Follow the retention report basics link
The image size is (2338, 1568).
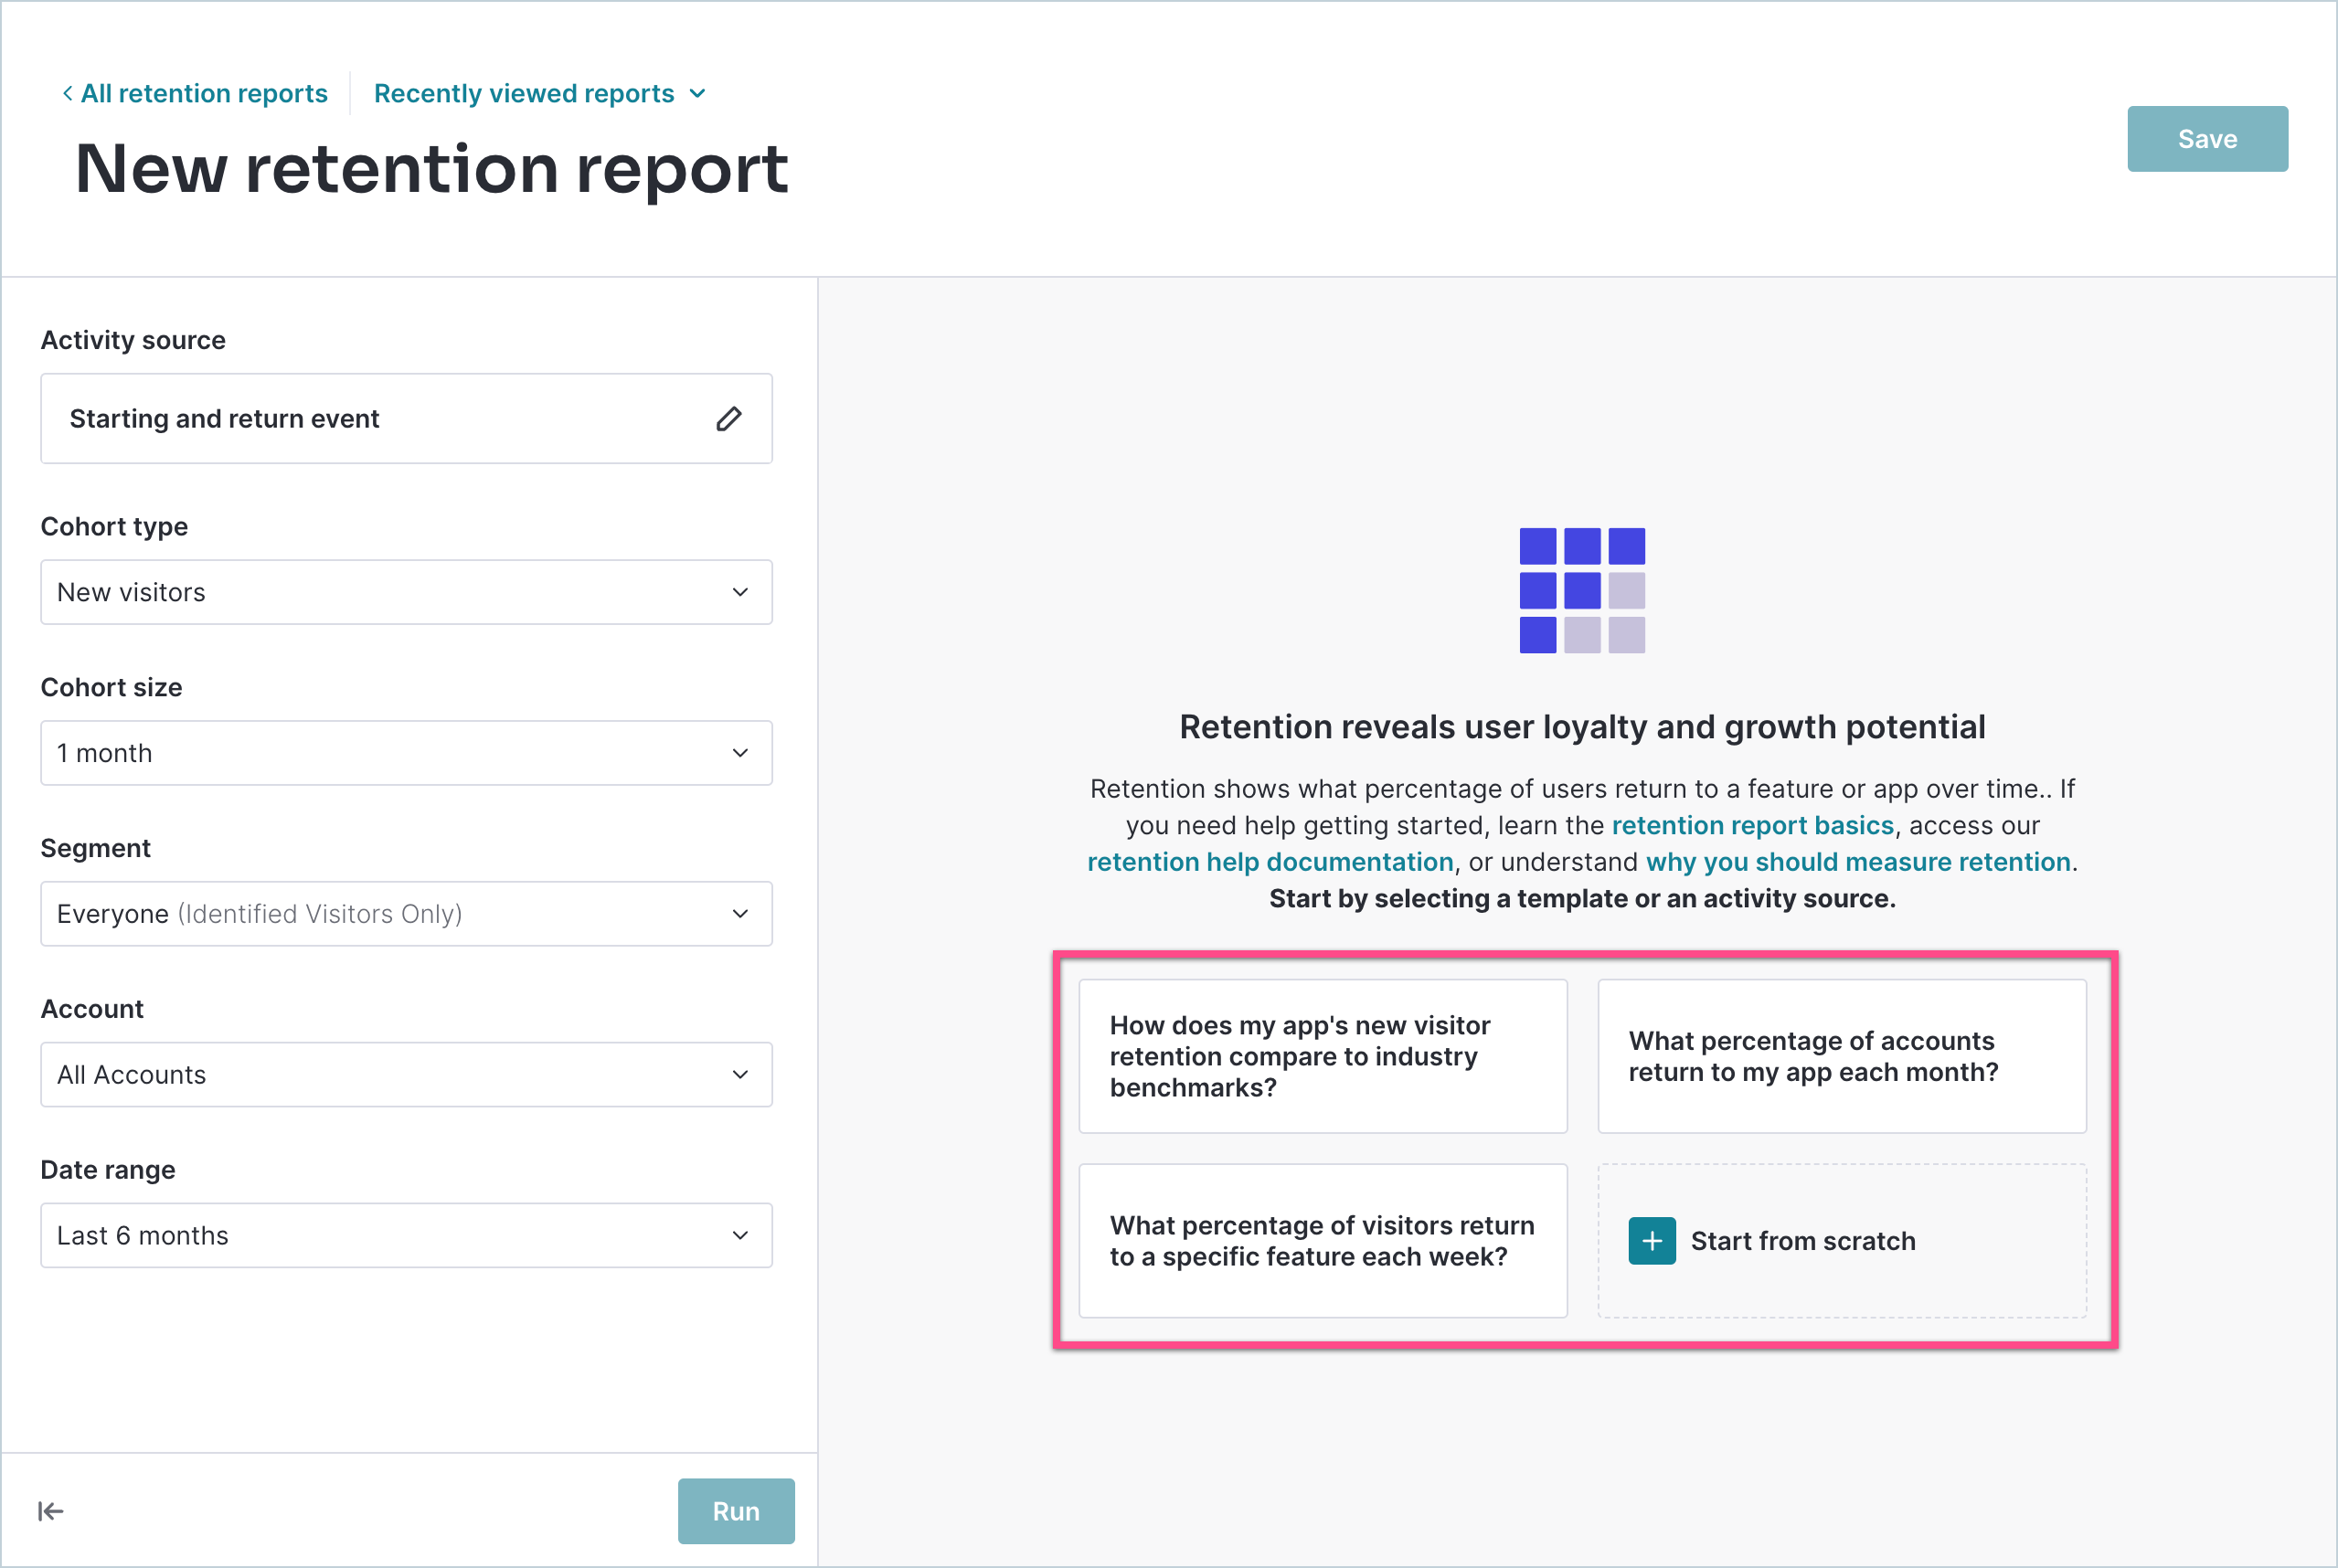(x=1752, y=825)
